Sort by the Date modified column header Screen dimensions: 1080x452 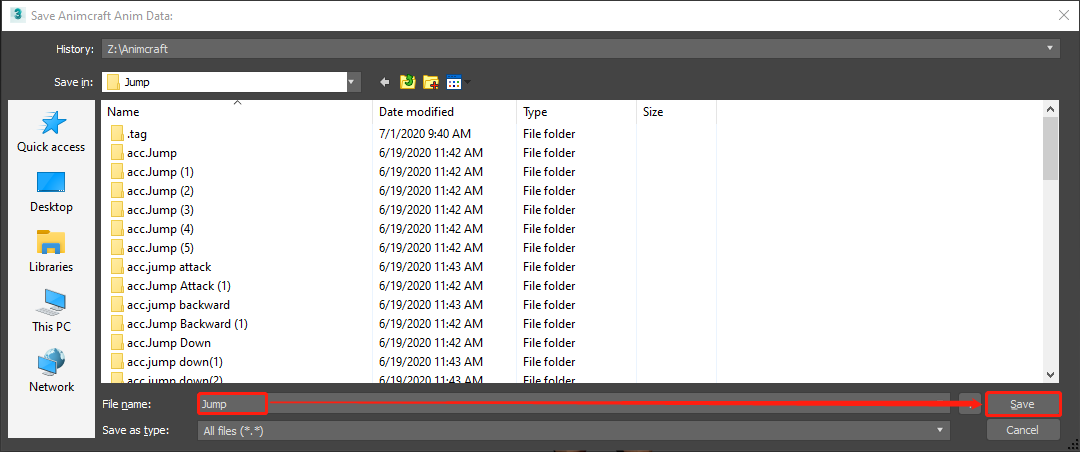click(445, 112)
